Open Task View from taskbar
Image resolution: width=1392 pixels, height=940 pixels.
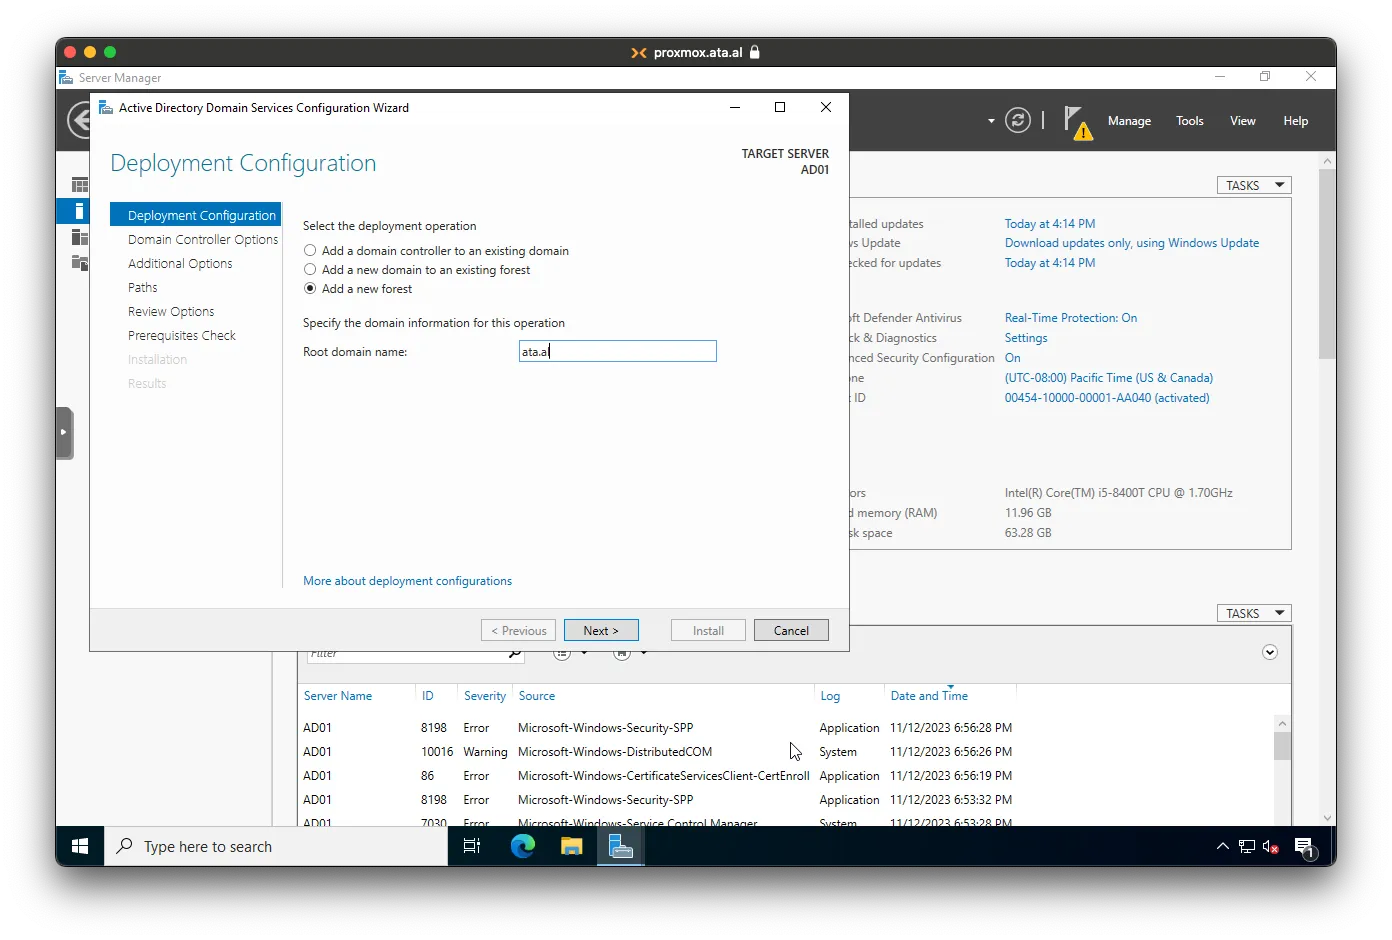pyautogui.click(x=472, y=846)
